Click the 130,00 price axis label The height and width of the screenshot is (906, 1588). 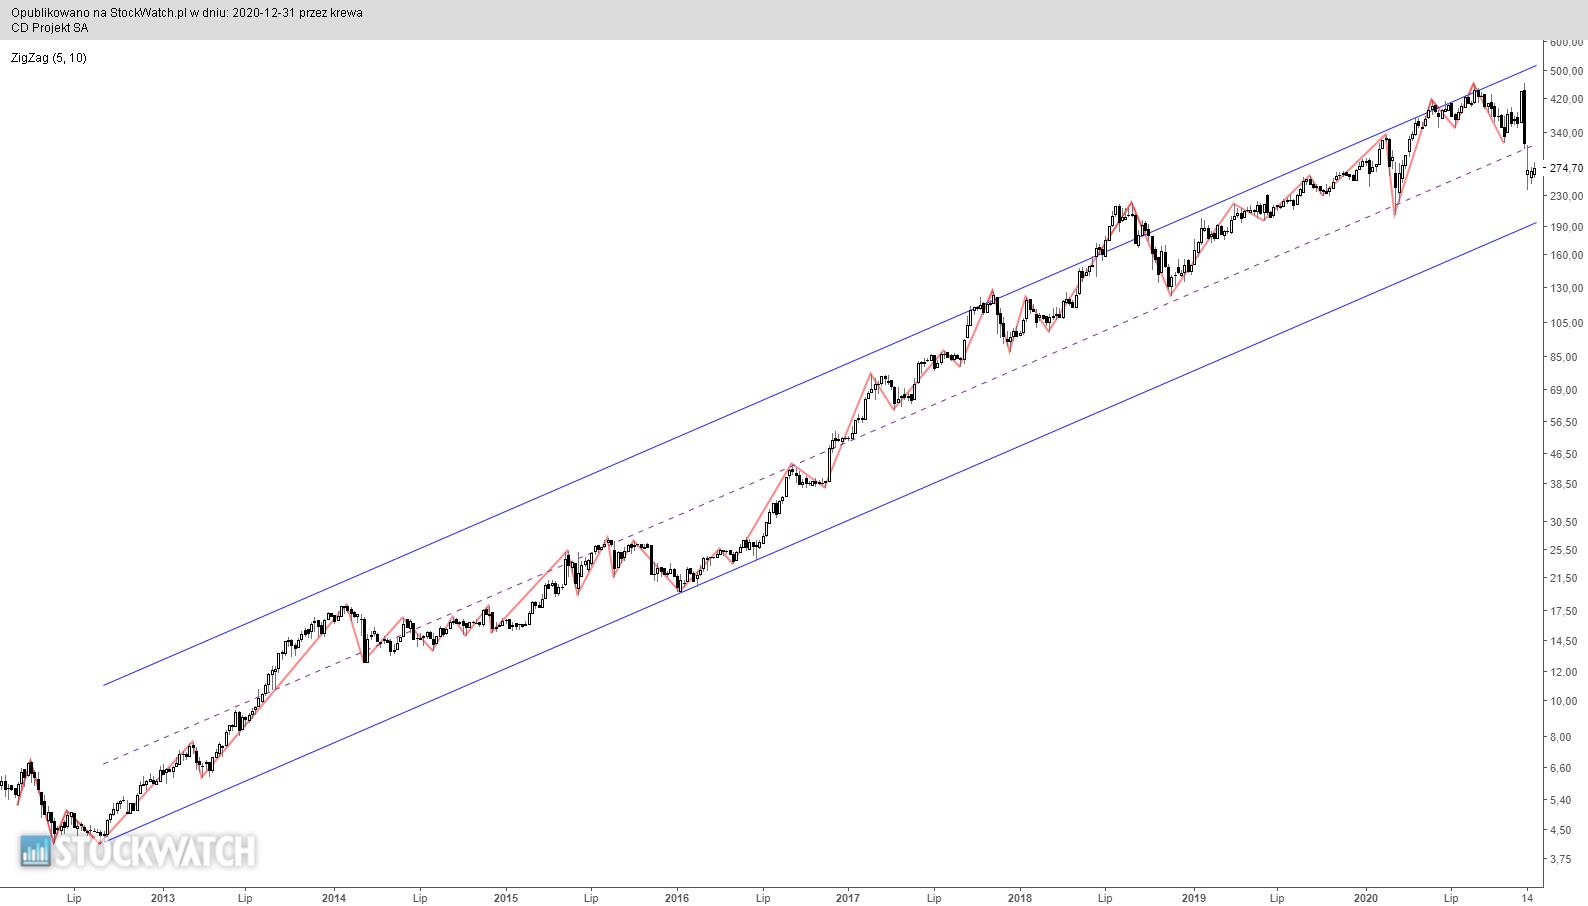[x=1566, y=289]
